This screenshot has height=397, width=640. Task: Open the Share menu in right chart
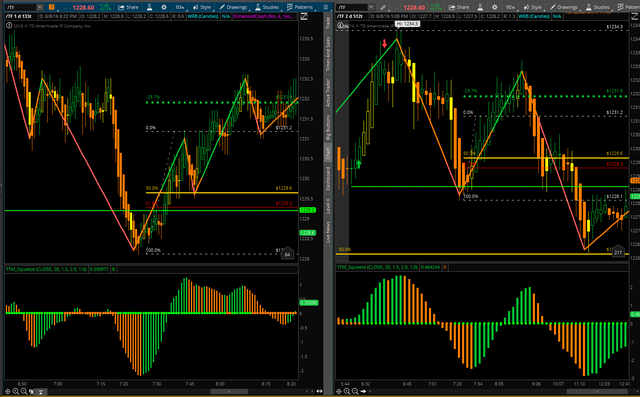pyautogui.click(x=459, y=7)
